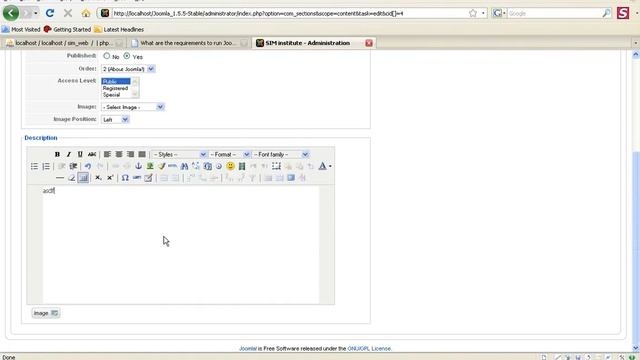This screenshot has height=360, width=640.
Task: Toggle bold formatting in description editor
Action: (x=57, y=154)
